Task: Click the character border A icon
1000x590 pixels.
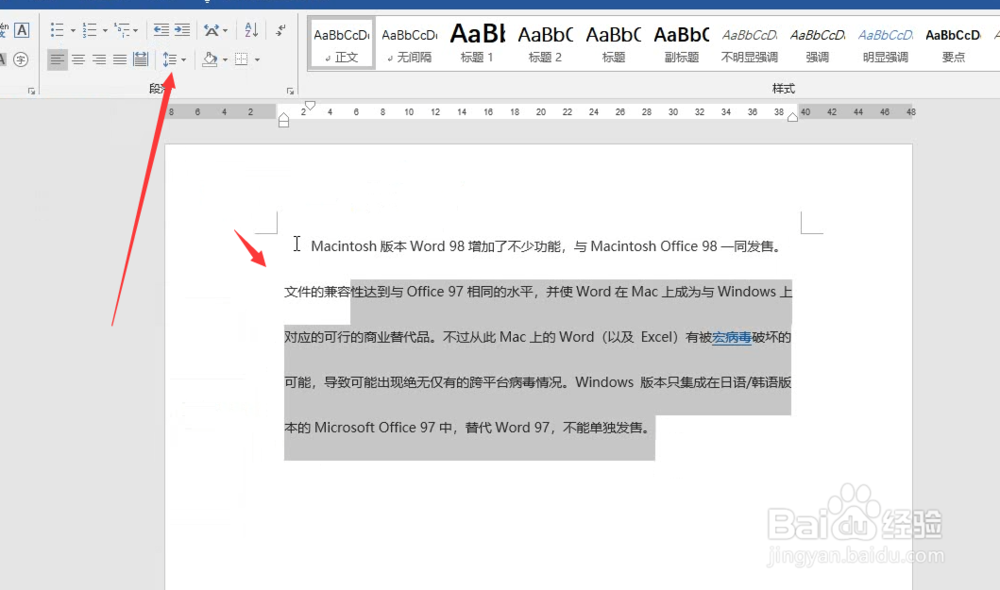Action: point(22,30)
